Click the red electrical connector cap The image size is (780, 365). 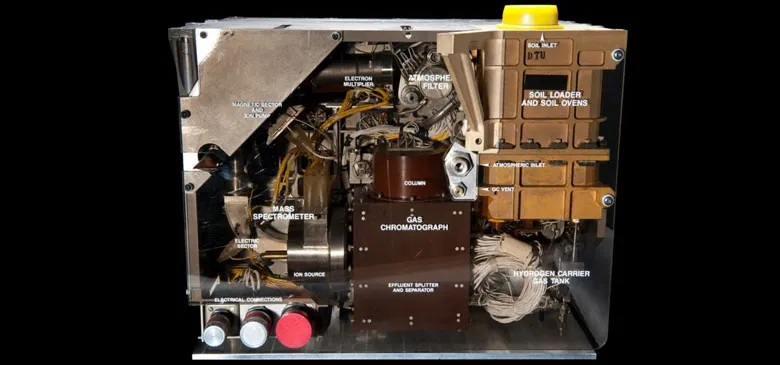(293, 329)
